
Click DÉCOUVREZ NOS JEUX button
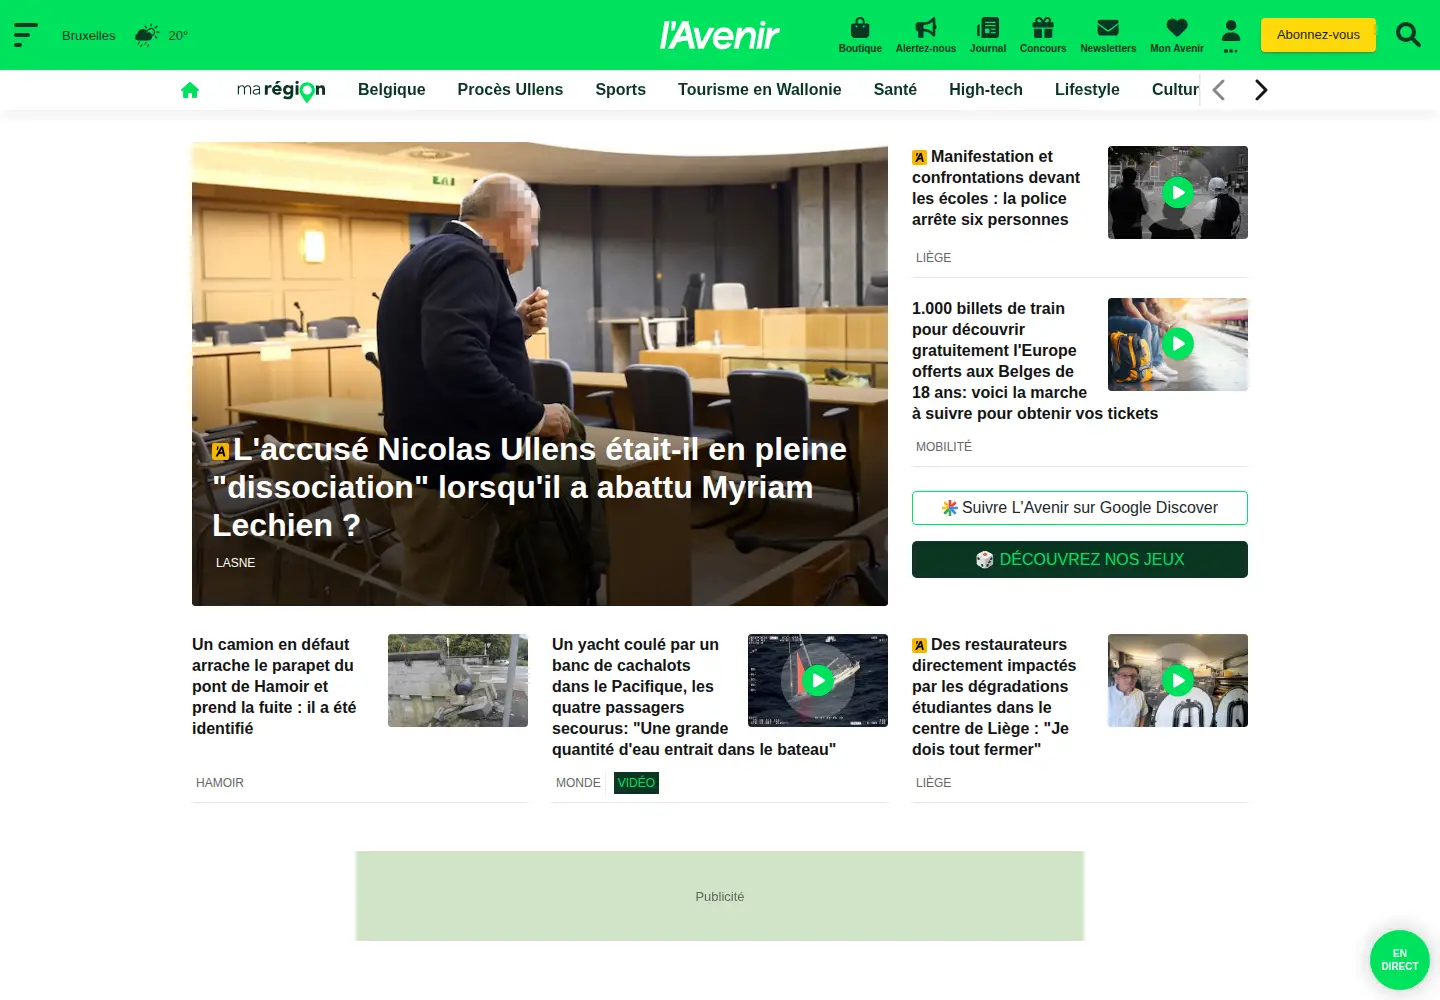click(1080, 560)
